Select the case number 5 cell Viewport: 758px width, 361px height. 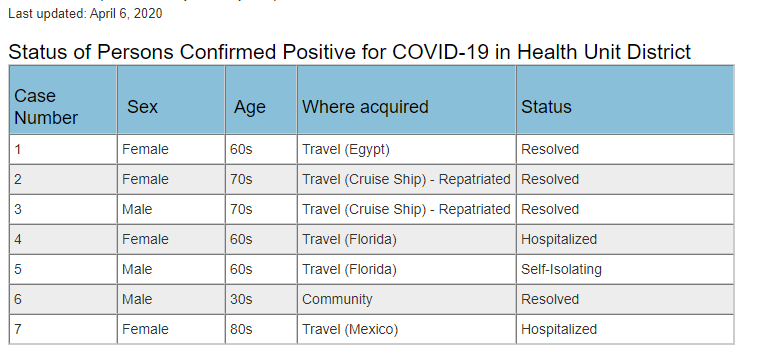63,269
